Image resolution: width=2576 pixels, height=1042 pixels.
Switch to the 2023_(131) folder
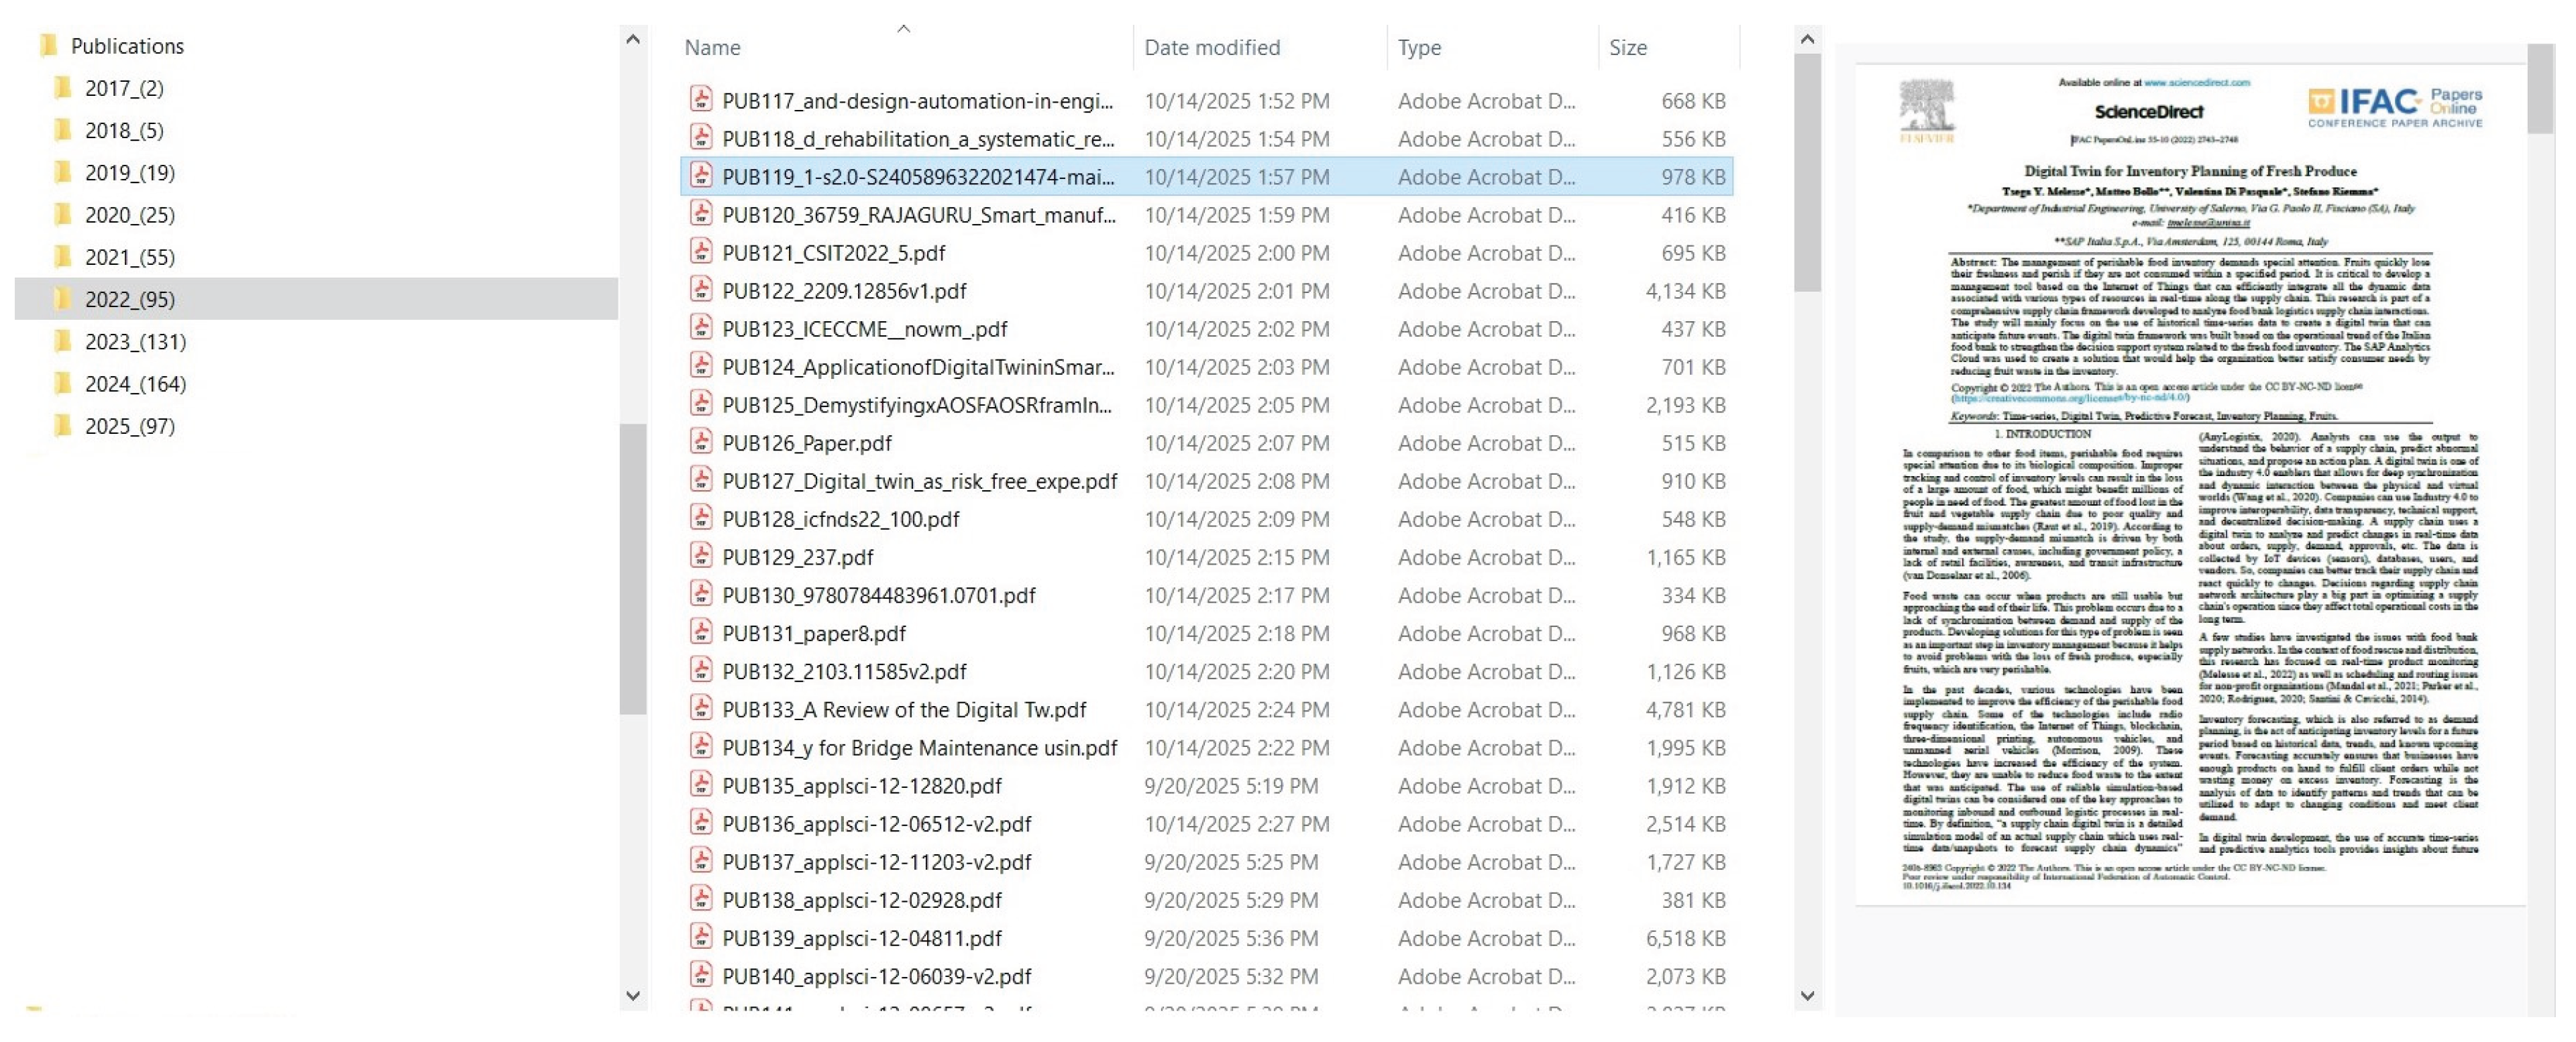tap(137, 341)
